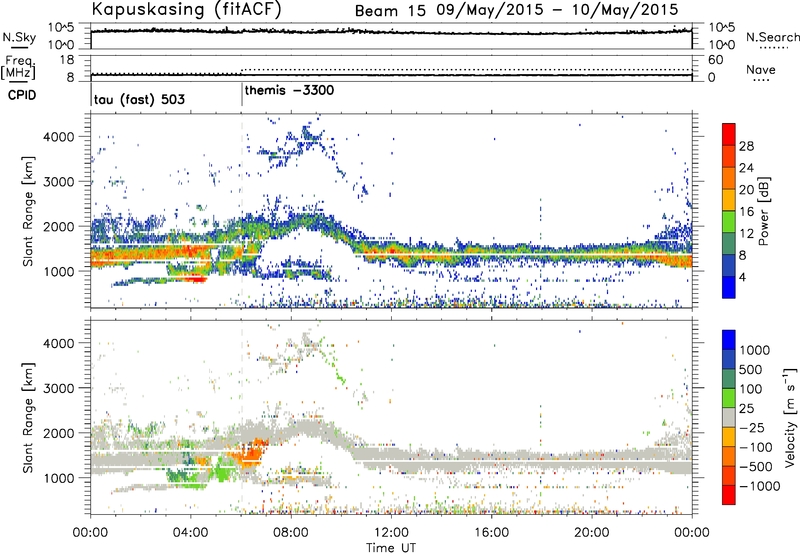
Task: Click the 'Slant Range [km]' label of power panel
Action: 28,211
